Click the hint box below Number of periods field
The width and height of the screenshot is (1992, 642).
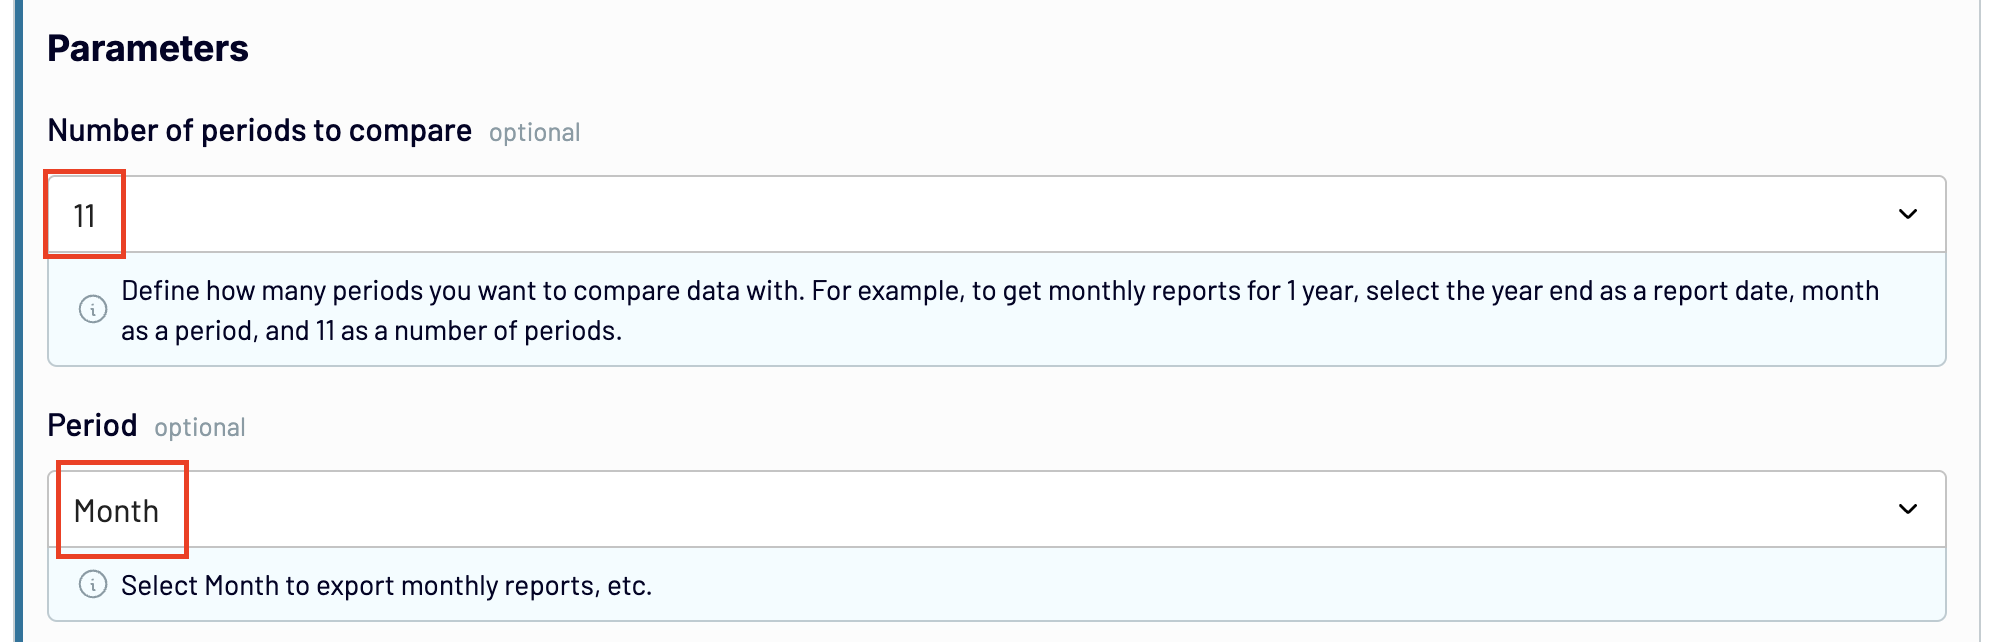997,309
